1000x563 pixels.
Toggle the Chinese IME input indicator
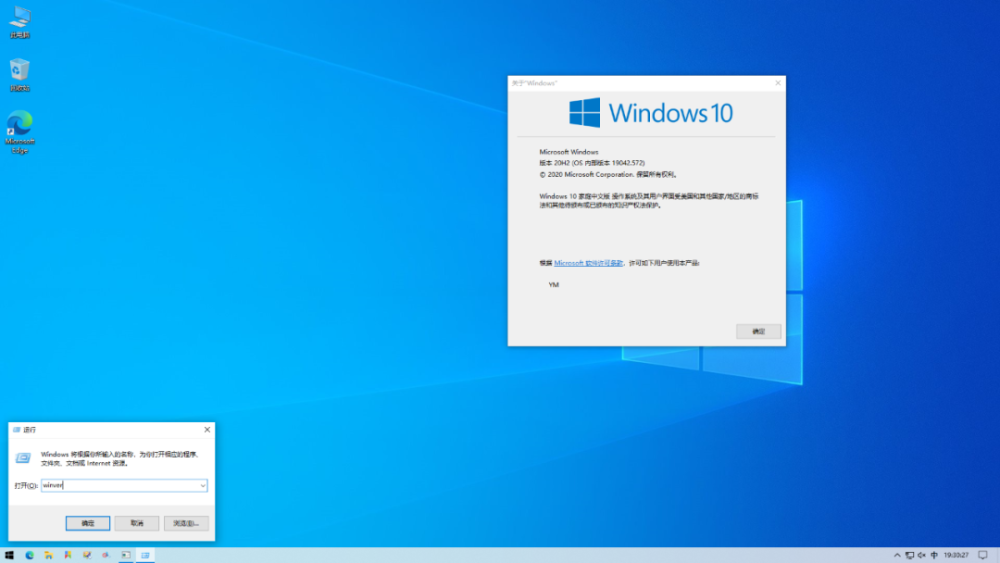click(x=934, y=555)
